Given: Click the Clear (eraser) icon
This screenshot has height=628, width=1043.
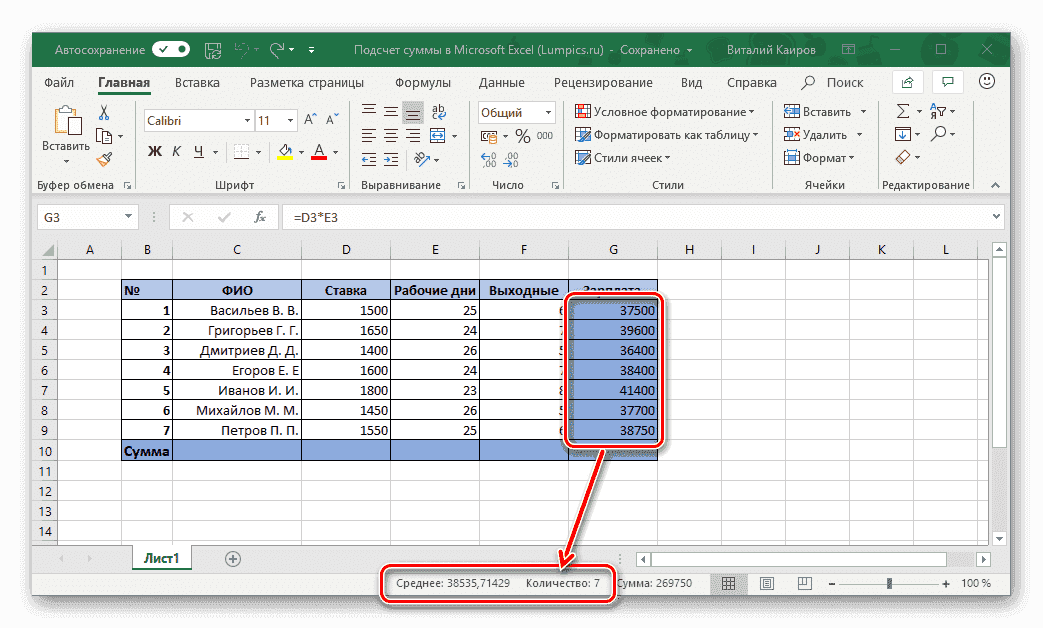Looking at the screenshot, I should (x=903, y=158).
